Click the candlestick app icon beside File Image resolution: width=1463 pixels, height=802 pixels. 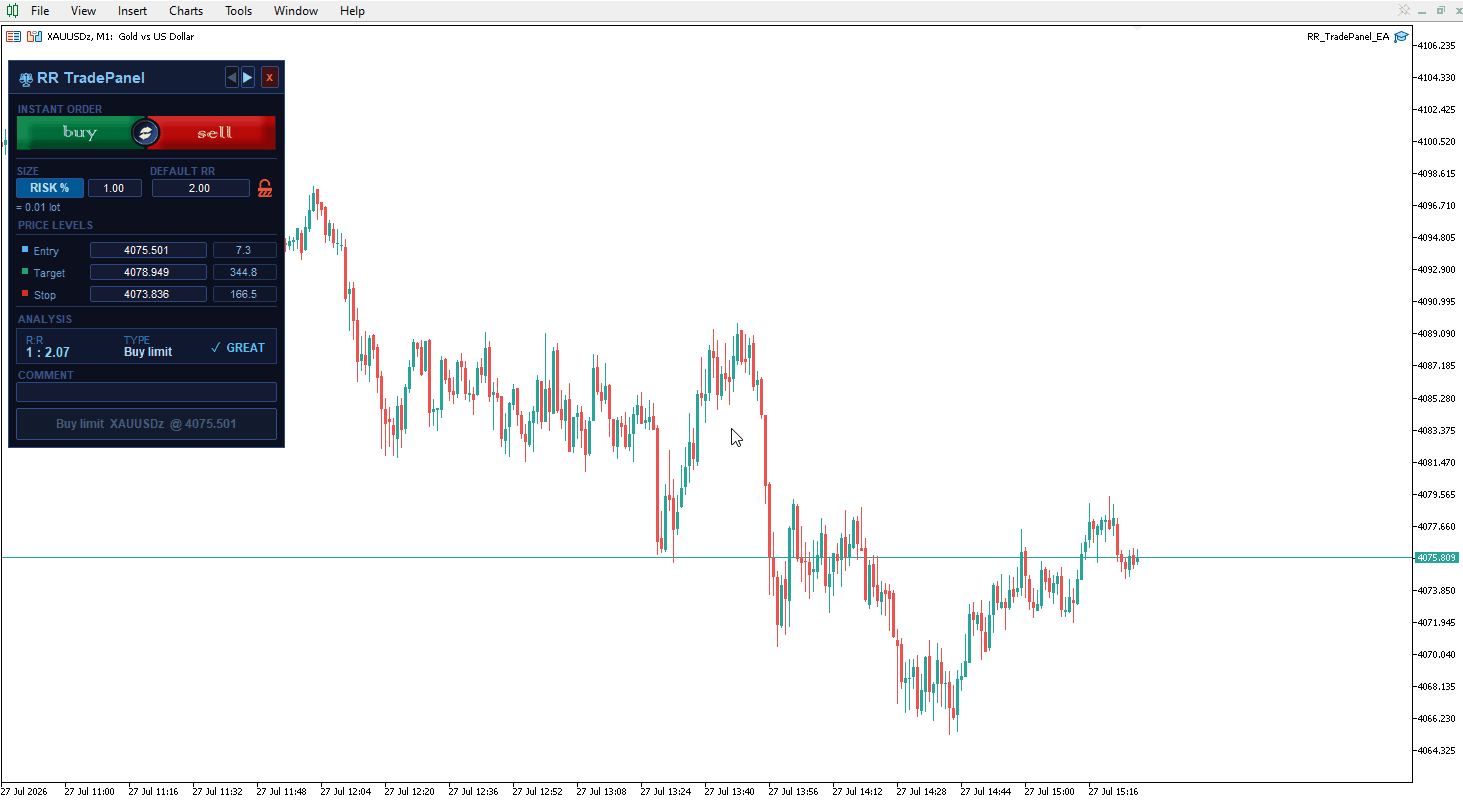(12, 11)
